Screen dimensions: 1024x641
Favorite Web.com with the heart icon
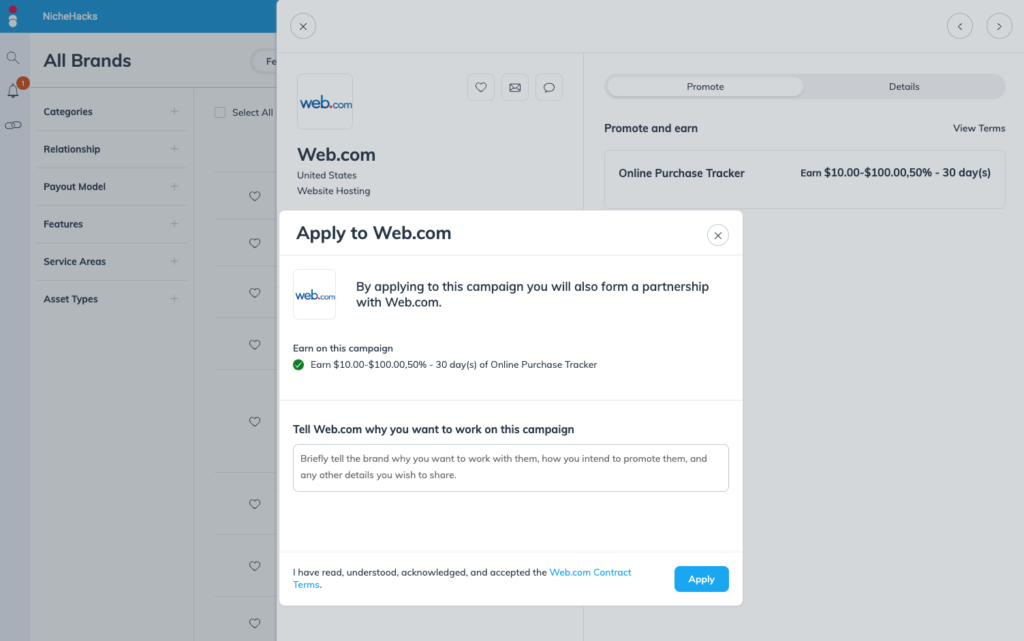pyautogui.click(x=481, y=87)
